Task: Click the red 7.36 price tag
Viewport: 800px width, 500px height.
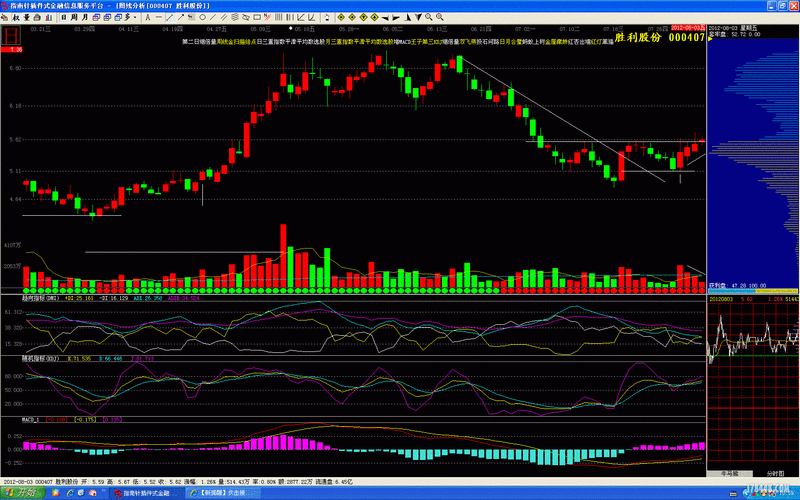Action: tap(11, 49)
